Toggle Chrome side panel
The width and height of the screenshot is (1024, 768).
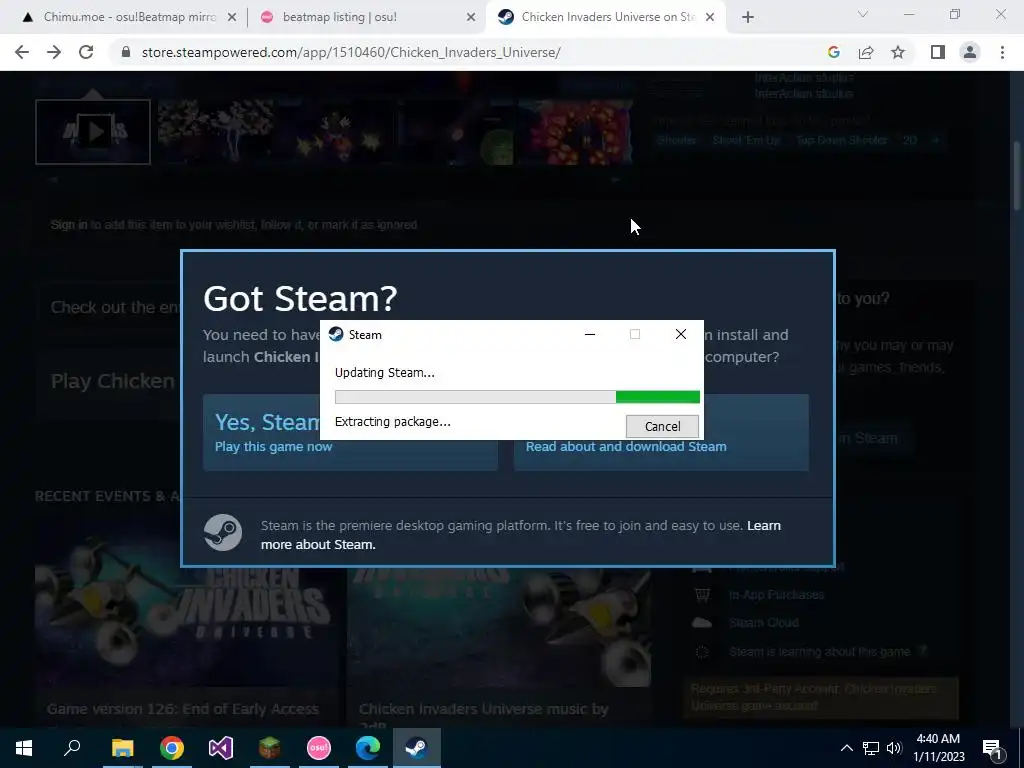pyautogui.click(x=938, y=52)
